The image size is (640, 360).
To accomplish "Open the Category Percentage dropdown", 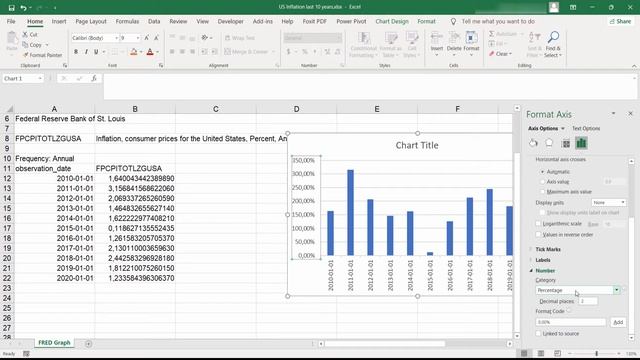I will (x=616, y=290).
